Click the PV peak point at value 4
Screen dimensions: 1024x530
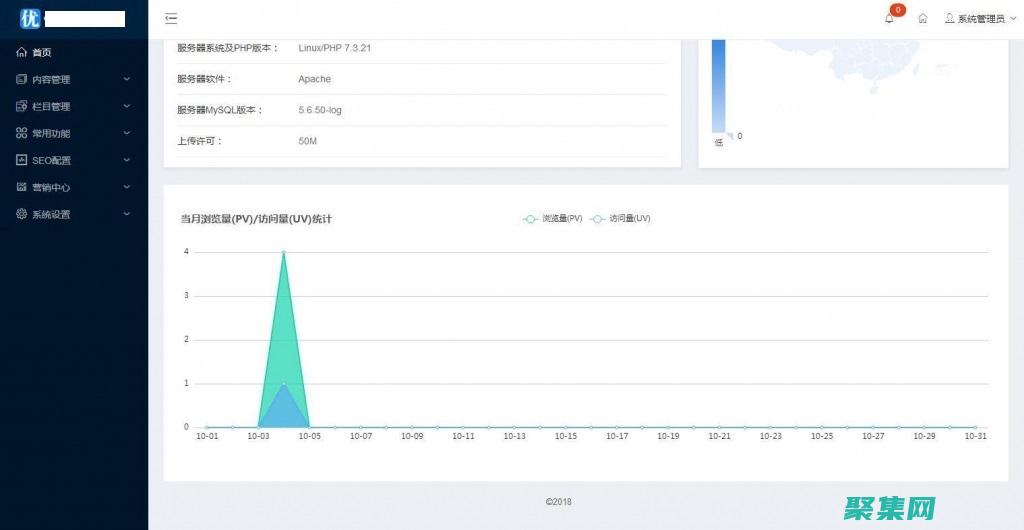click(x=284, y=252)
